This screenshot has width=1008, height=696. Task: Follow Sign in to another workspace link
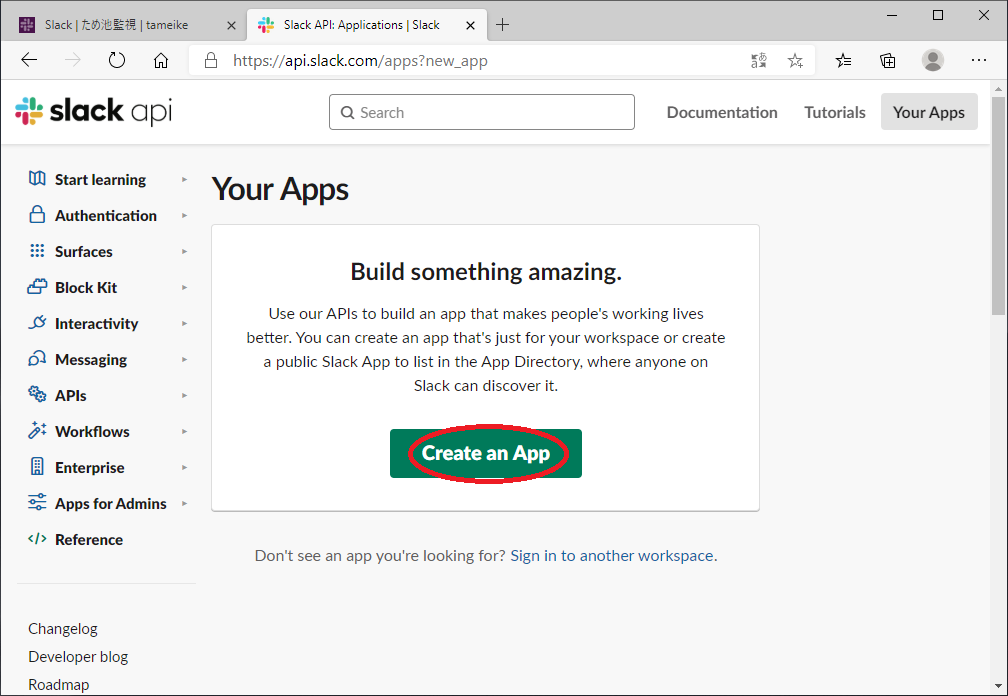[612, 555]
